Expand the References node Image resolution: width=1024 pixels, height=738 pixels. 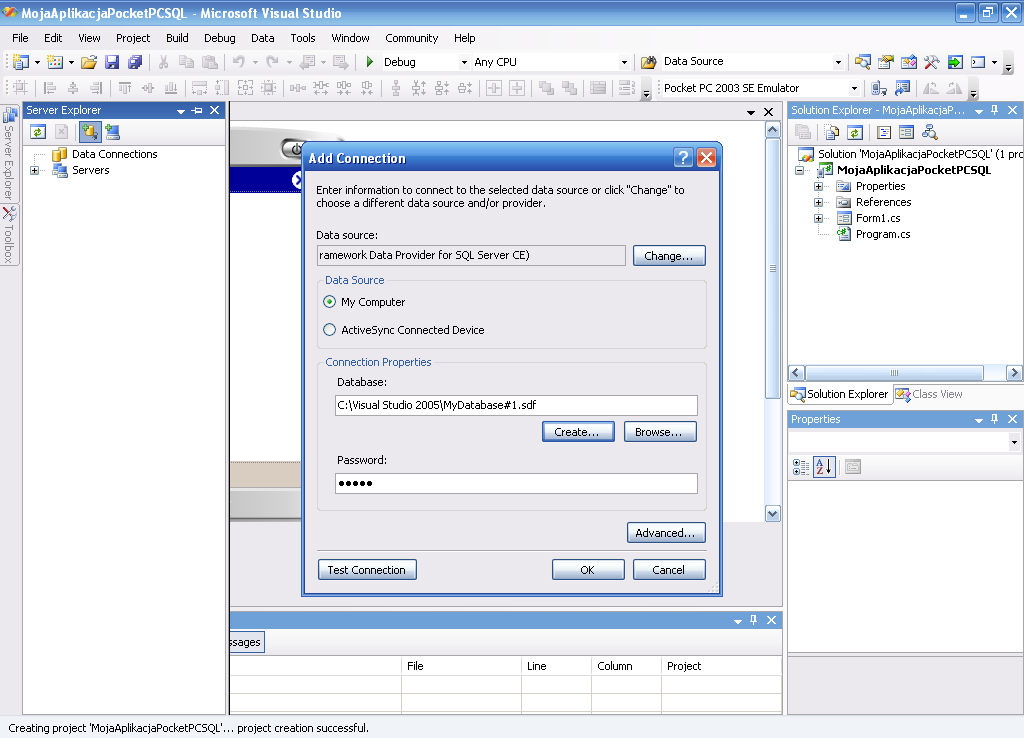click(x=818, y=202)
